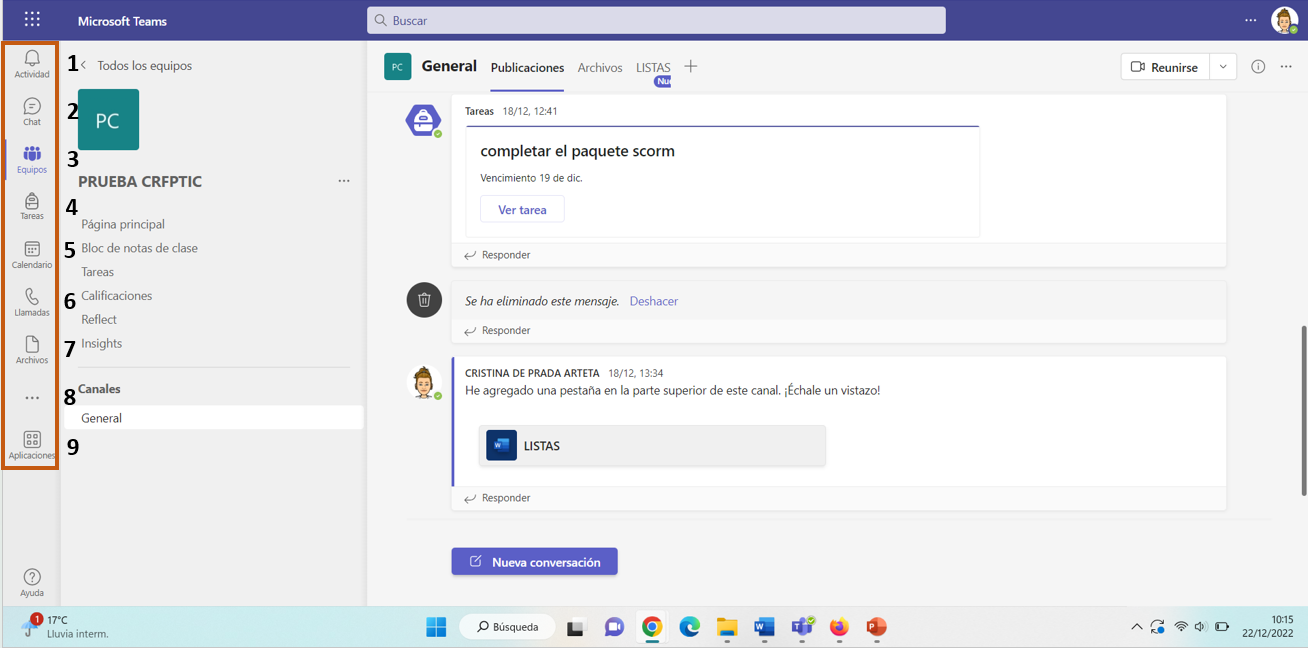Go back to Todos los equipos

coord(137,65)
